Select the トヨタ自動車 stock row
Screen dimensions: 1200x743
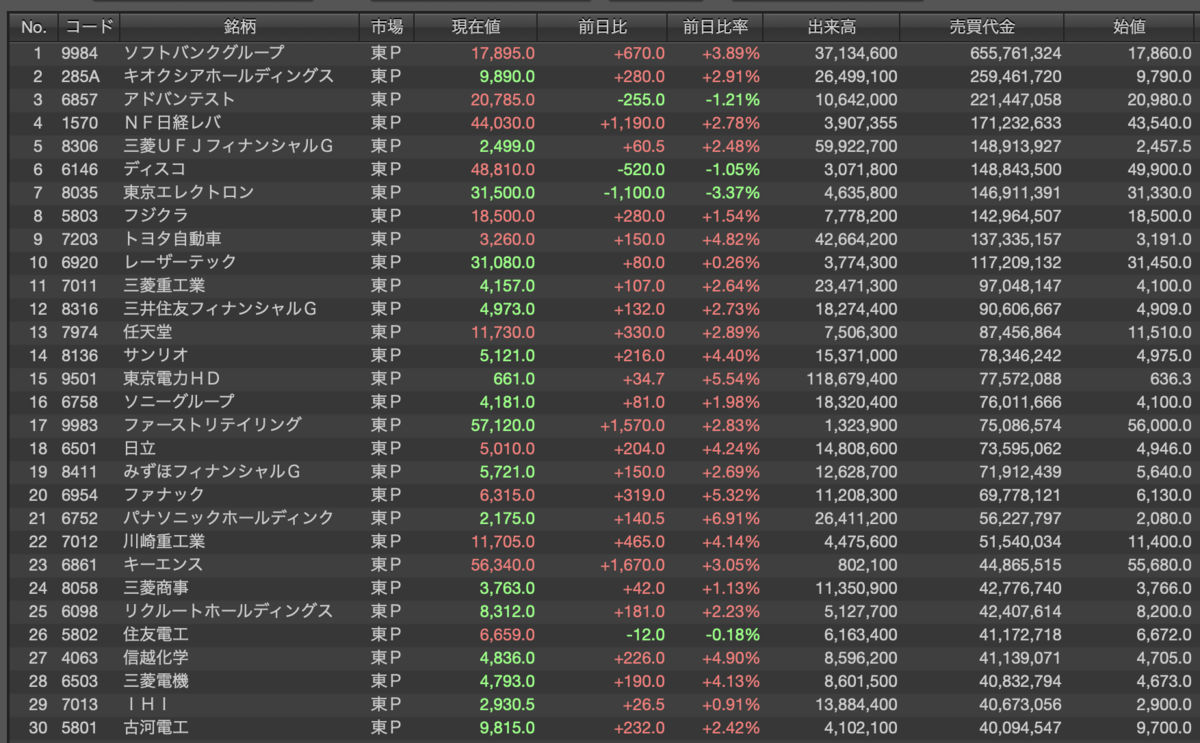[600, 239]
